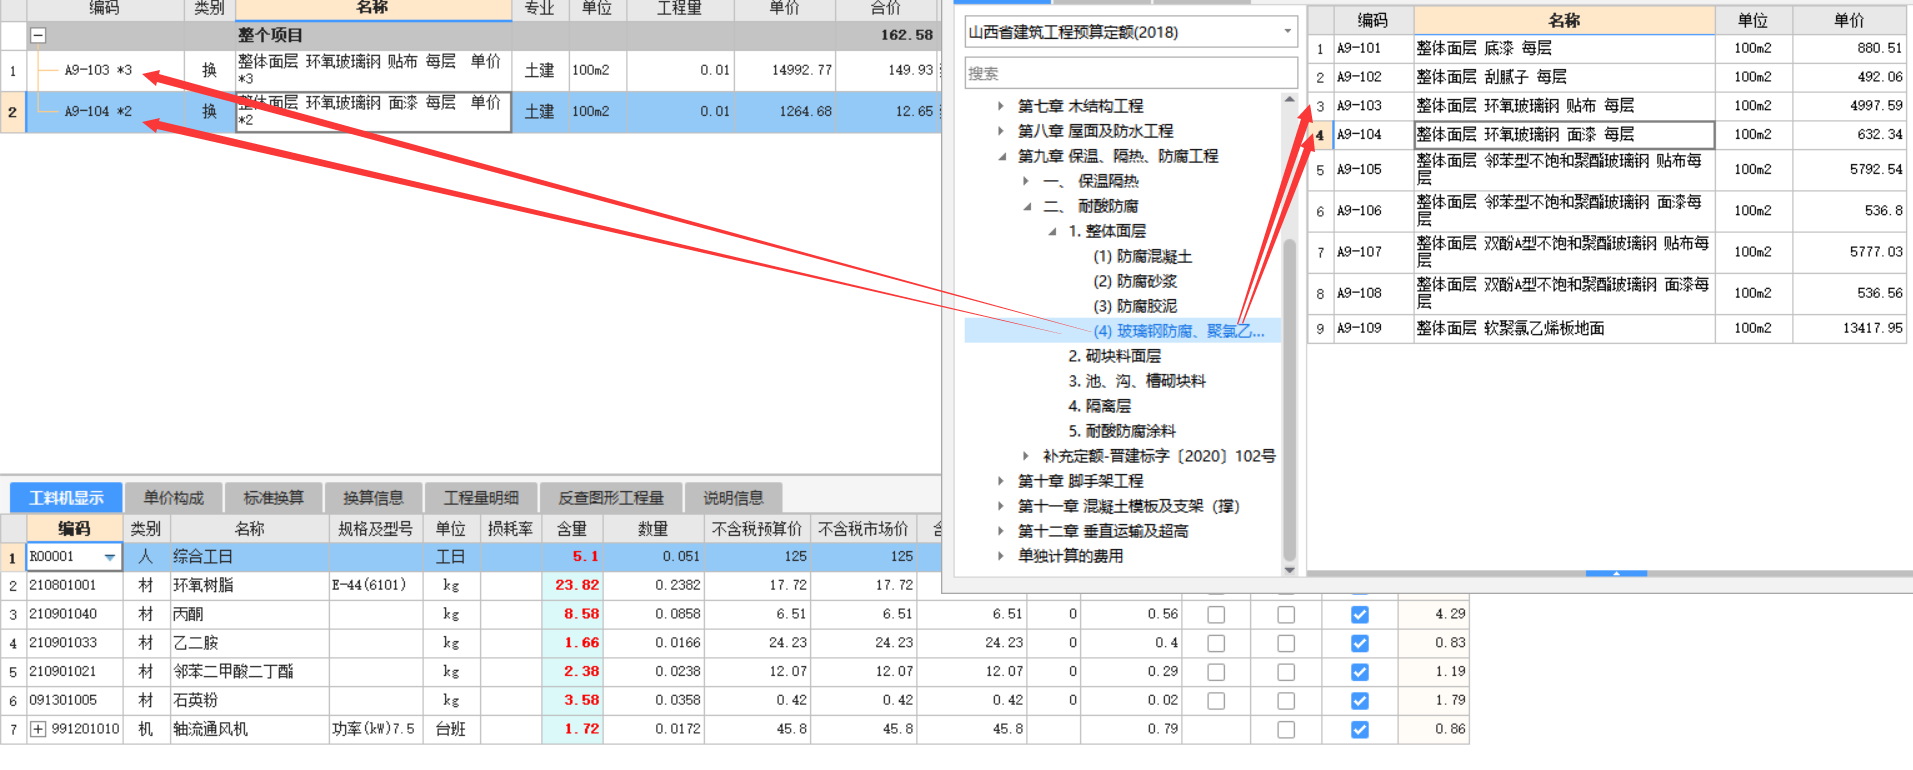Image resolution: width=1913 pixels, height=770 pixels.
Task: Tick first empty checkbox in 乙二胺 row
Action: [x=1216, y=644]
